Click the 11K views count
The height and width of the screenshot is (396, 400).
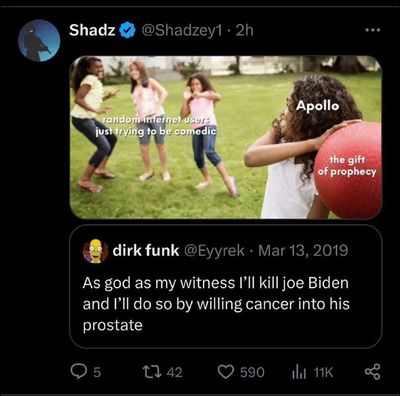(323, 372)
